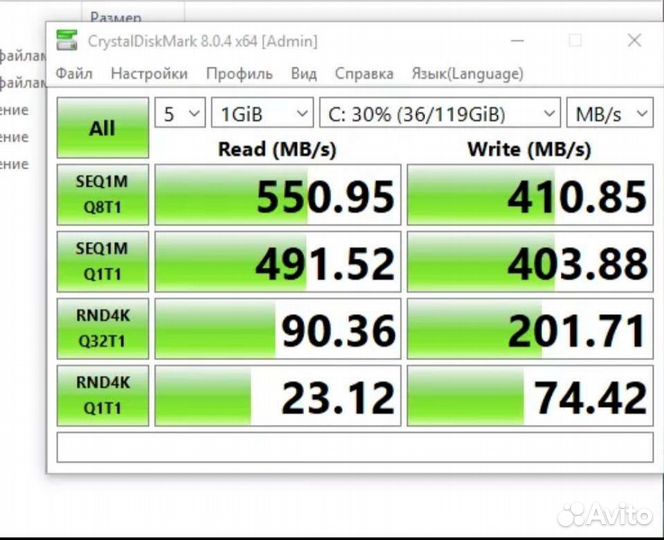
Task: Open the Настройки menu
Action: coord(149,74)
